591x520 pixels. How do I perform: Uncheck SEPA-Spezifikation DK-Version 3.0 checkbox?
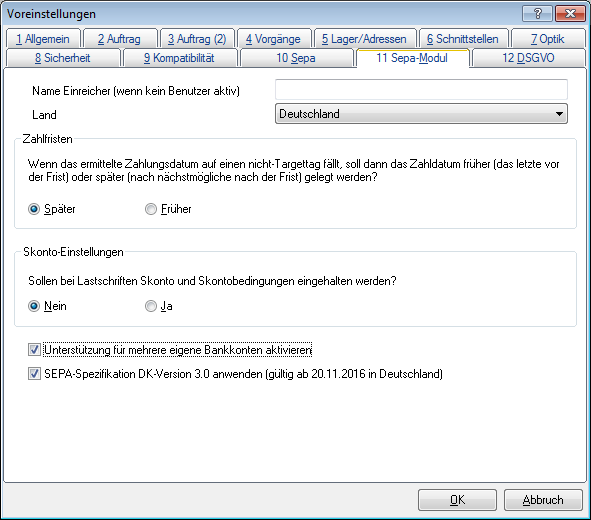(x=34, y=374)
